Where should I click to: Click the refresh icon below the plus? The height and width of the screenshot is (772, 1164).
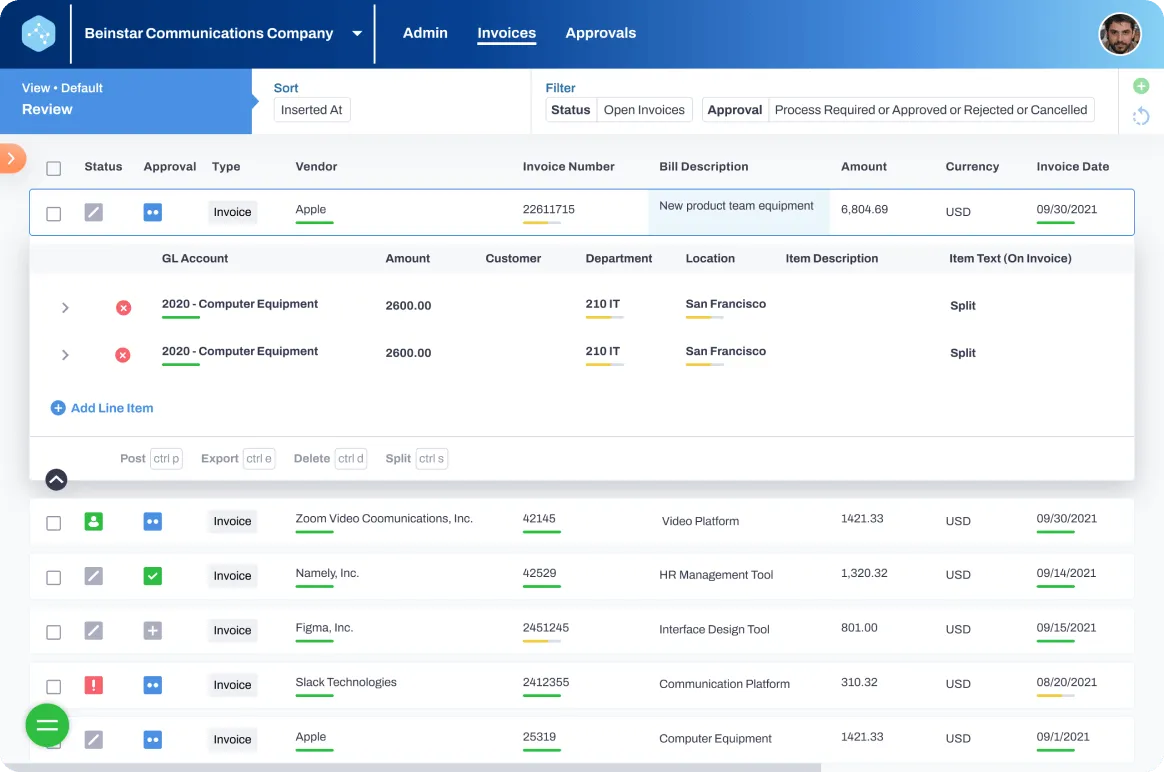tap(1140, 117)
